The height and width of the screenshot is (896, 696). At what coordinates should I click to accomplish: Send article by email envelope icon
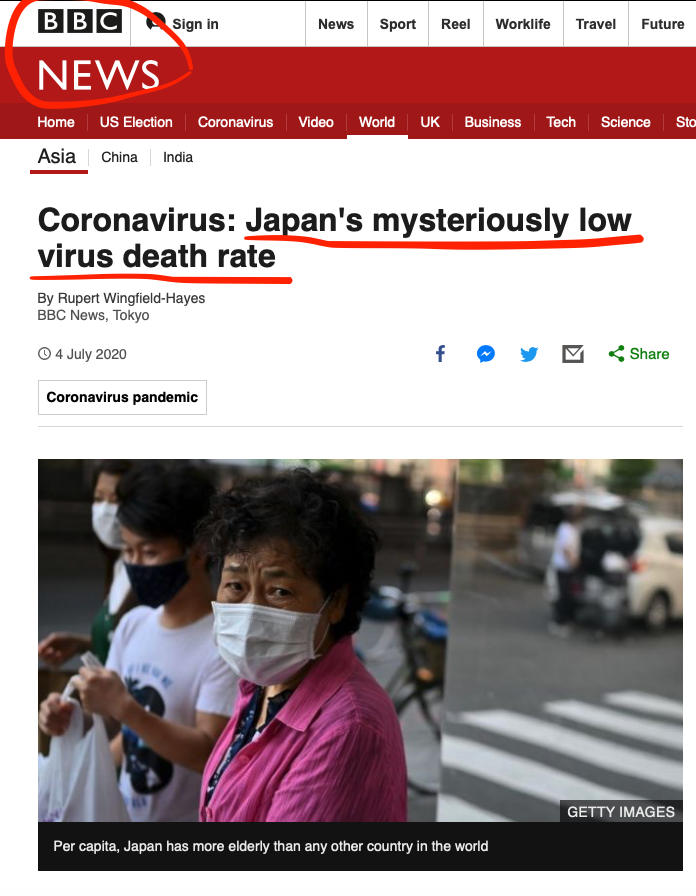pos(573,354)
